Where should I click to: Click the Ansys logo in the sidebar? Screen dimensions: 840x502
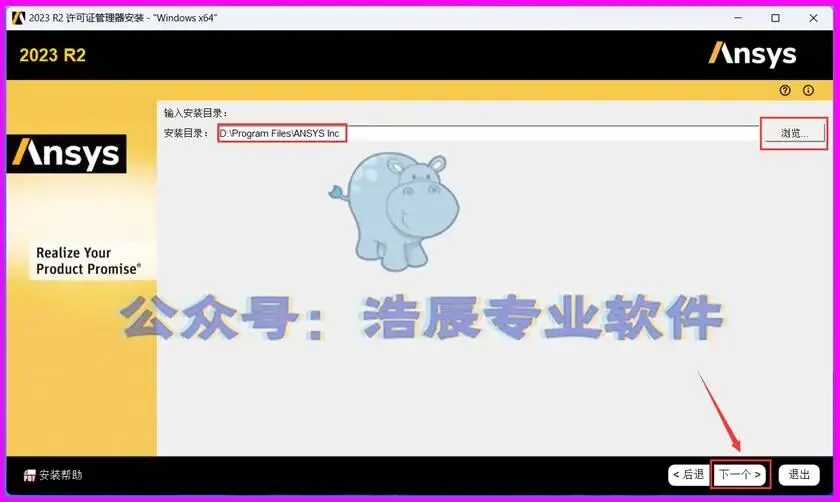pyautogui.click(x=66, y=154)
